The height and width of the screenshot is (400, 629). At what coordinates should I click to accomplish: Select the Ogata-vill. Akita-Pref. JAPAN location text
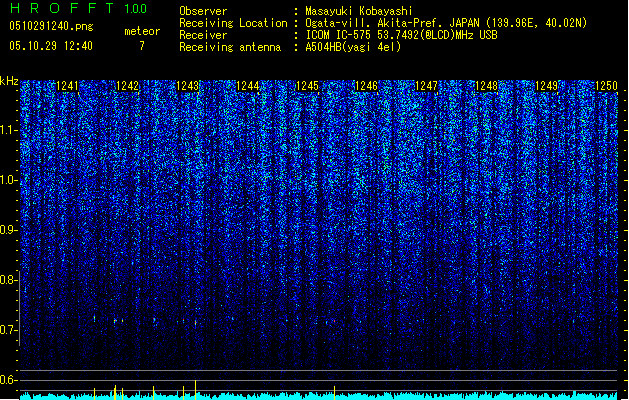coord(446,23)
